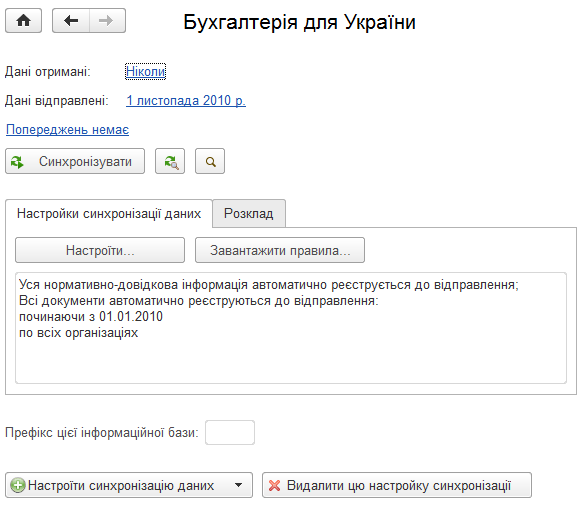584x509 pixels.
Task: Navigate back with the left arrow
Action: point(71,21)
